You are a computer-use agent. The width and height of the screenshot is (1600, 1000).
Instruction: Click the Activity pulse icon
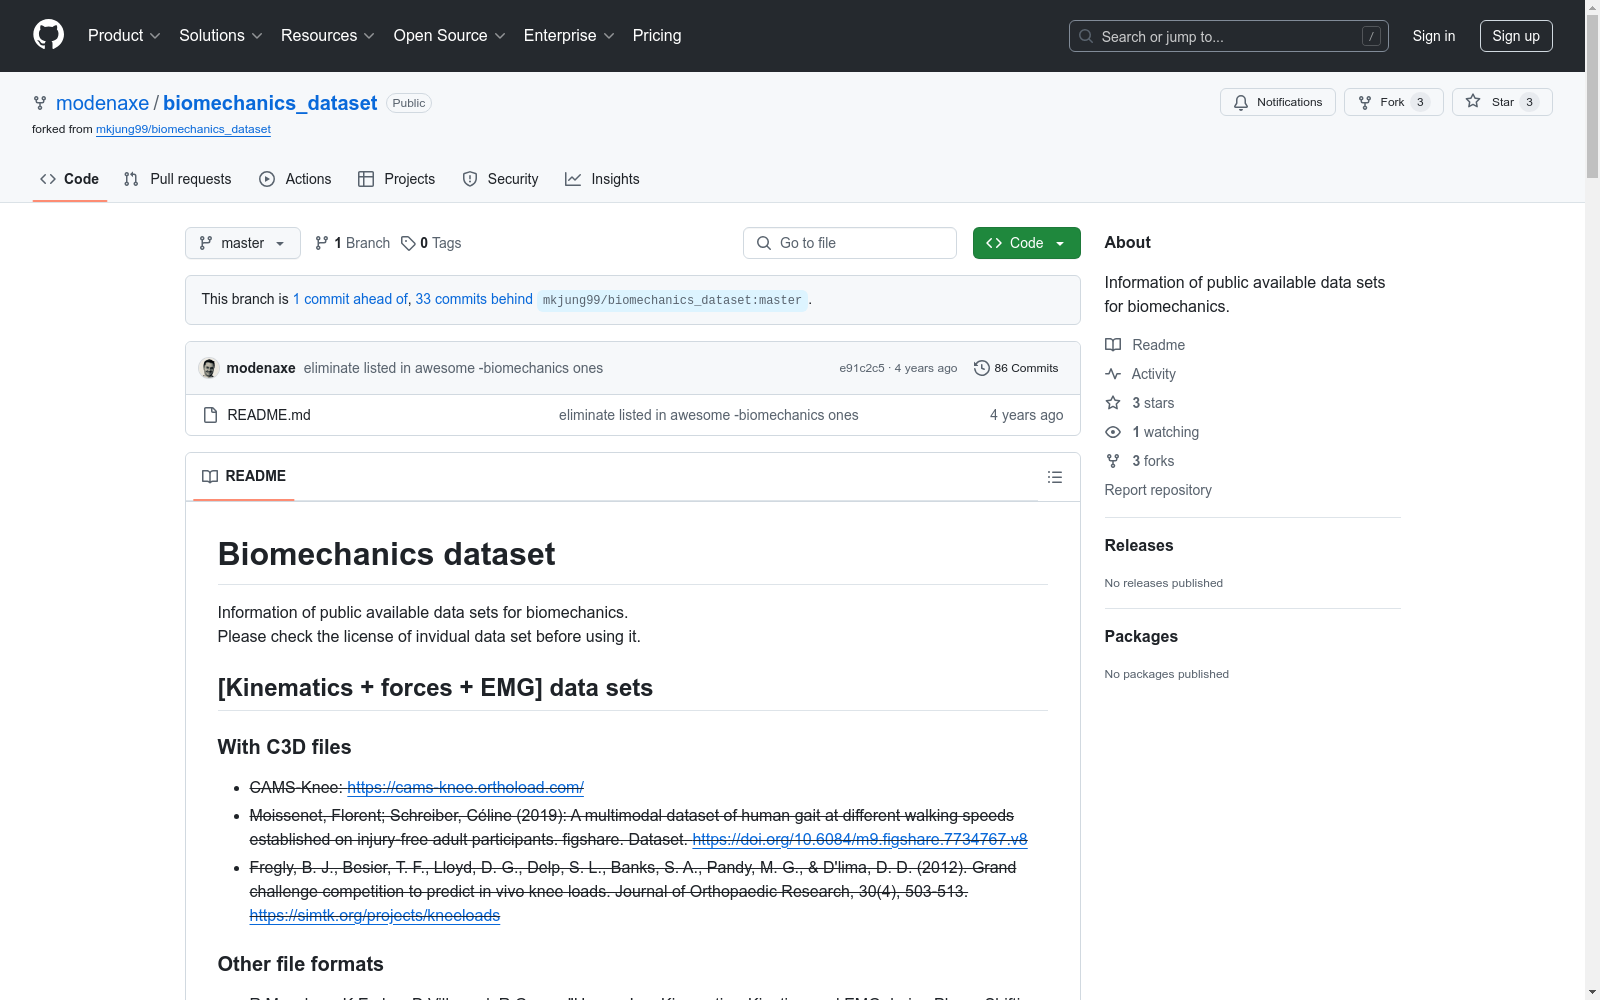[x=1113, y=374]
